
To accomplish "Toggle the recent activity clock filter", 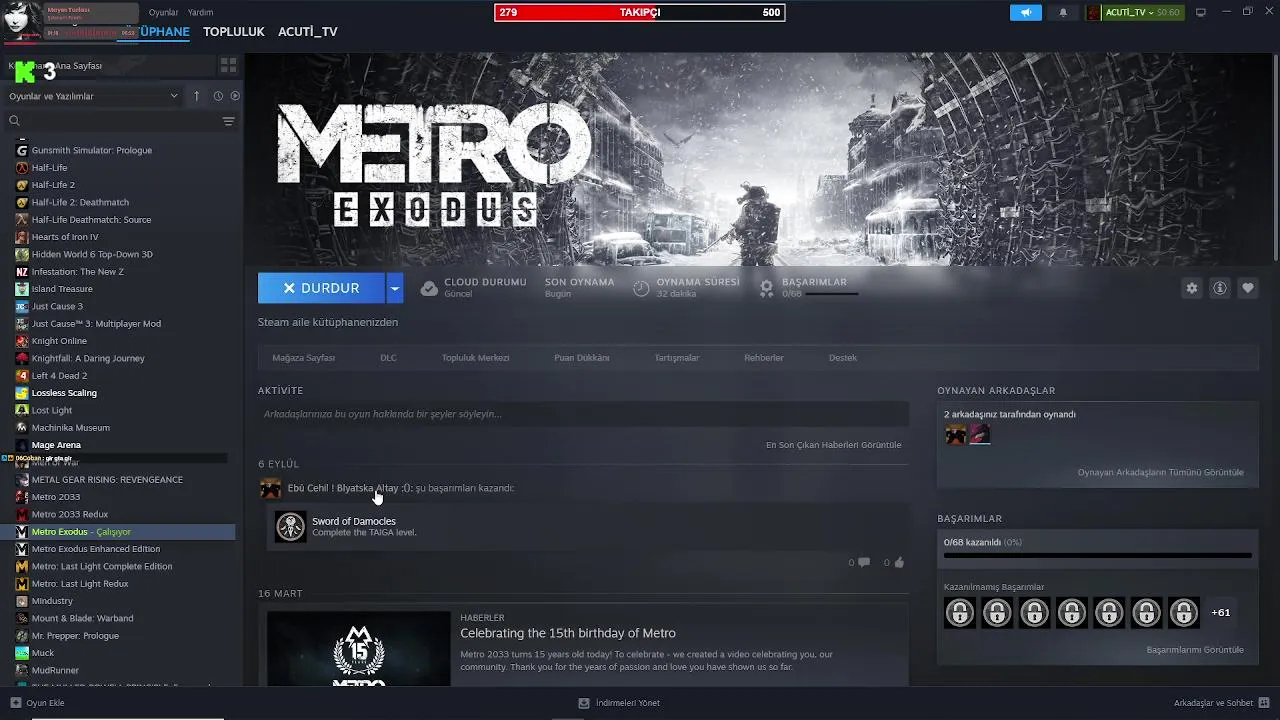I will pos(218,96).
